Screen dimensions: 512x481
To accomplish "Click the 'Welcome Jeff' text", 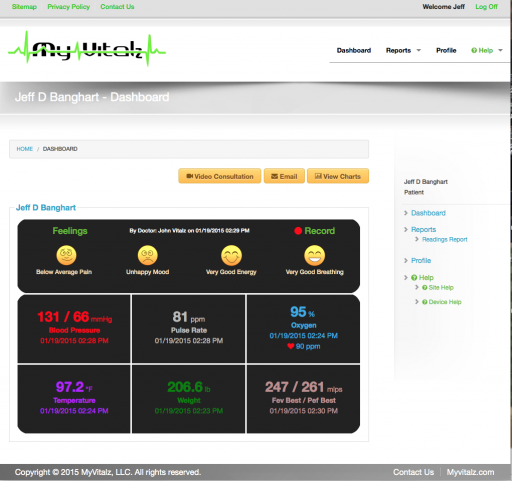I will point(444,7).
